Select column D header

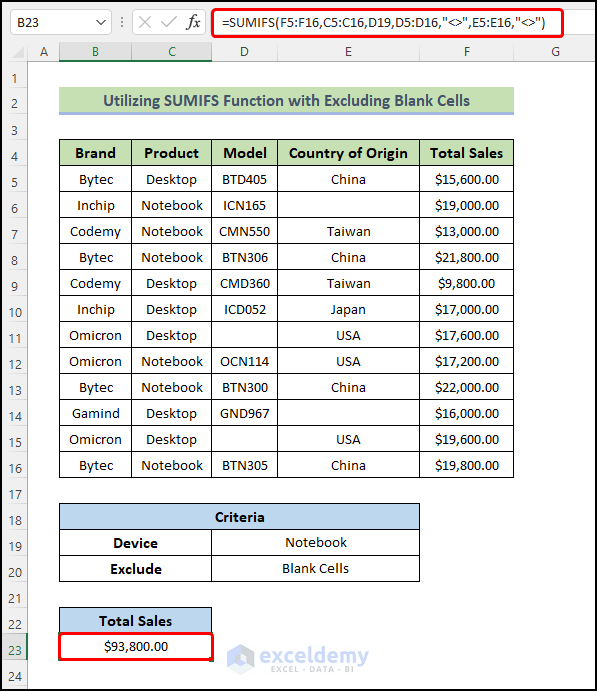(245, 52)
